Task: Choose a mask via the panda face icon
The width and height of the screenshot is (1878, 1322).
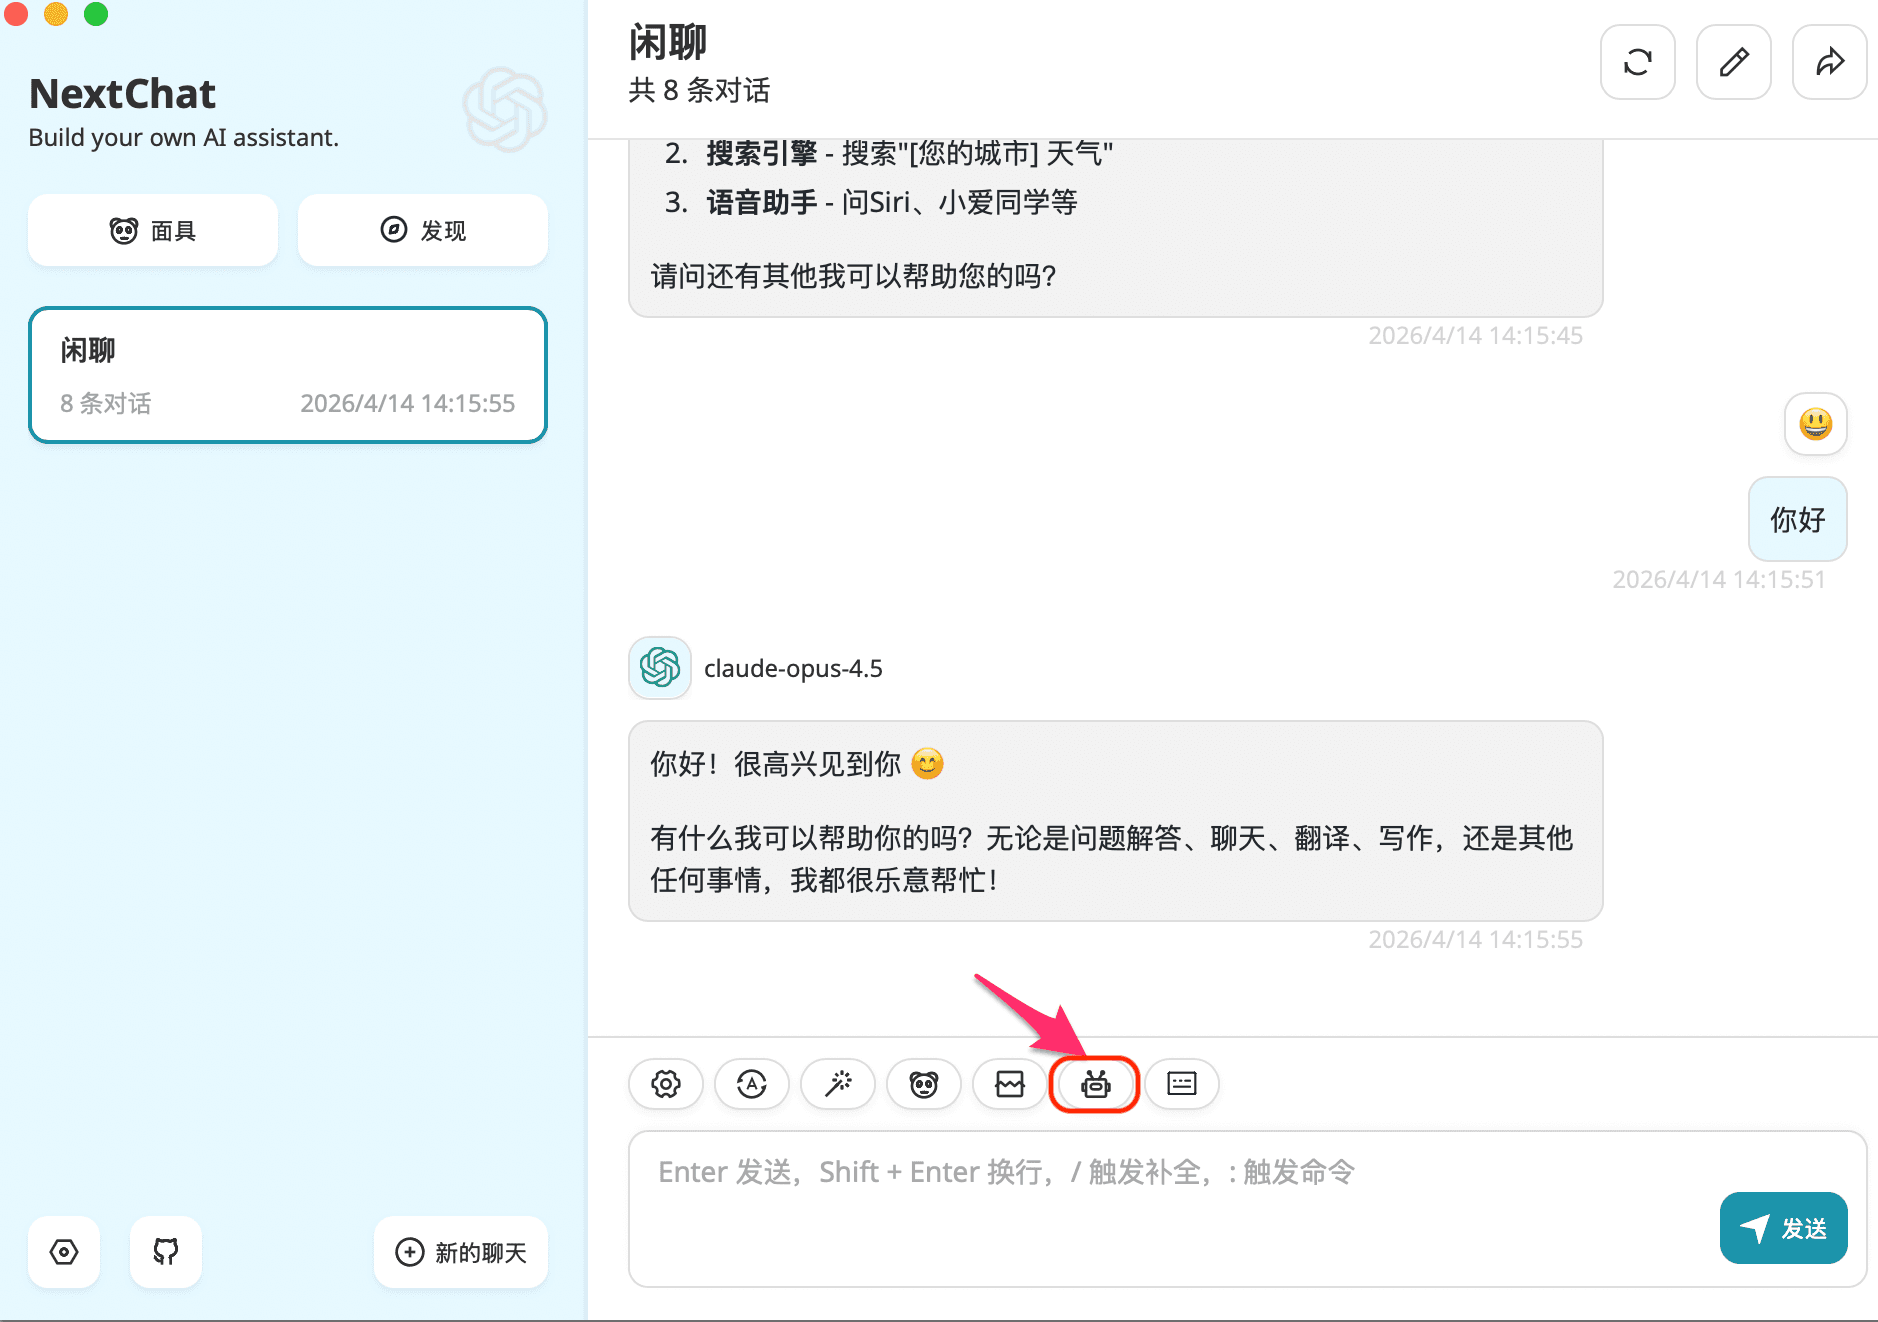Action: (924, 1084)
